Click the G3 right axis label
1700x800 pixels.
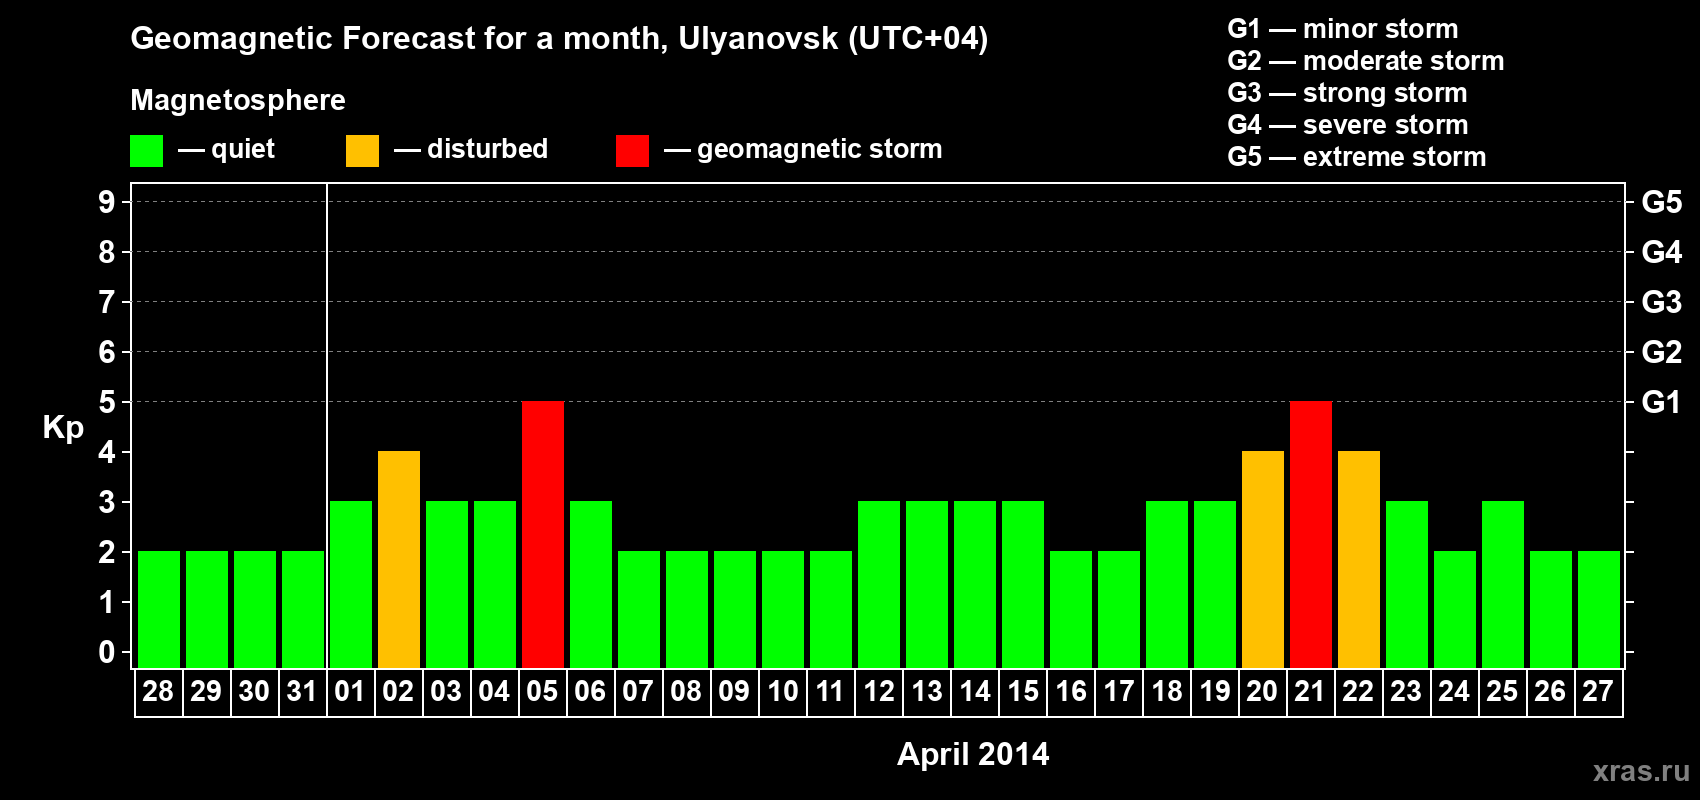click(1661, 302)
